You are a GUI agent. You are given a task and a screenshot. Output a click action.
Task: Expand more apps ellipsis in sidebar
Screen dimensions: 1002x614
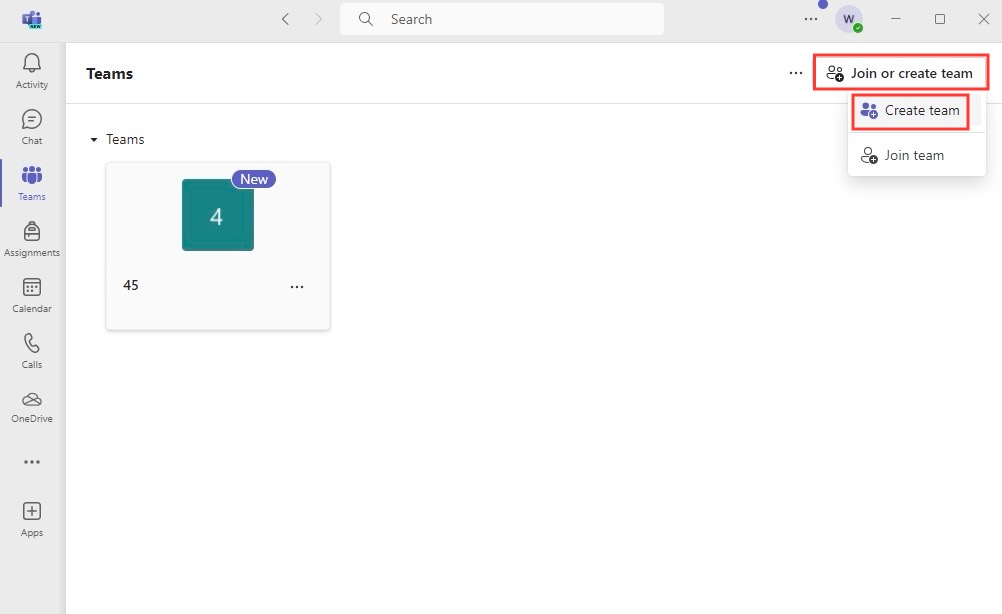(31, 462)
